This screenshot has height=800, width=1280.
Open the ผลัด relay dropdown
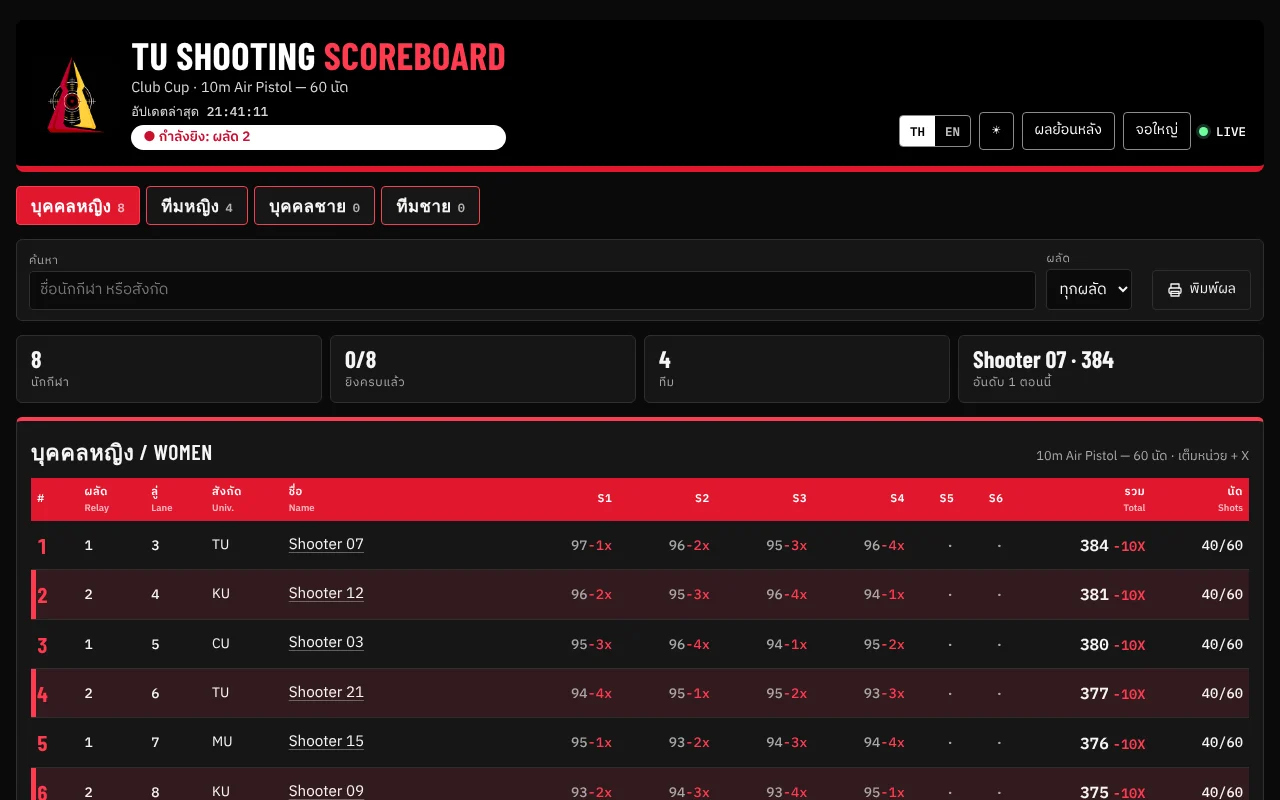(x=1089, y=289)
